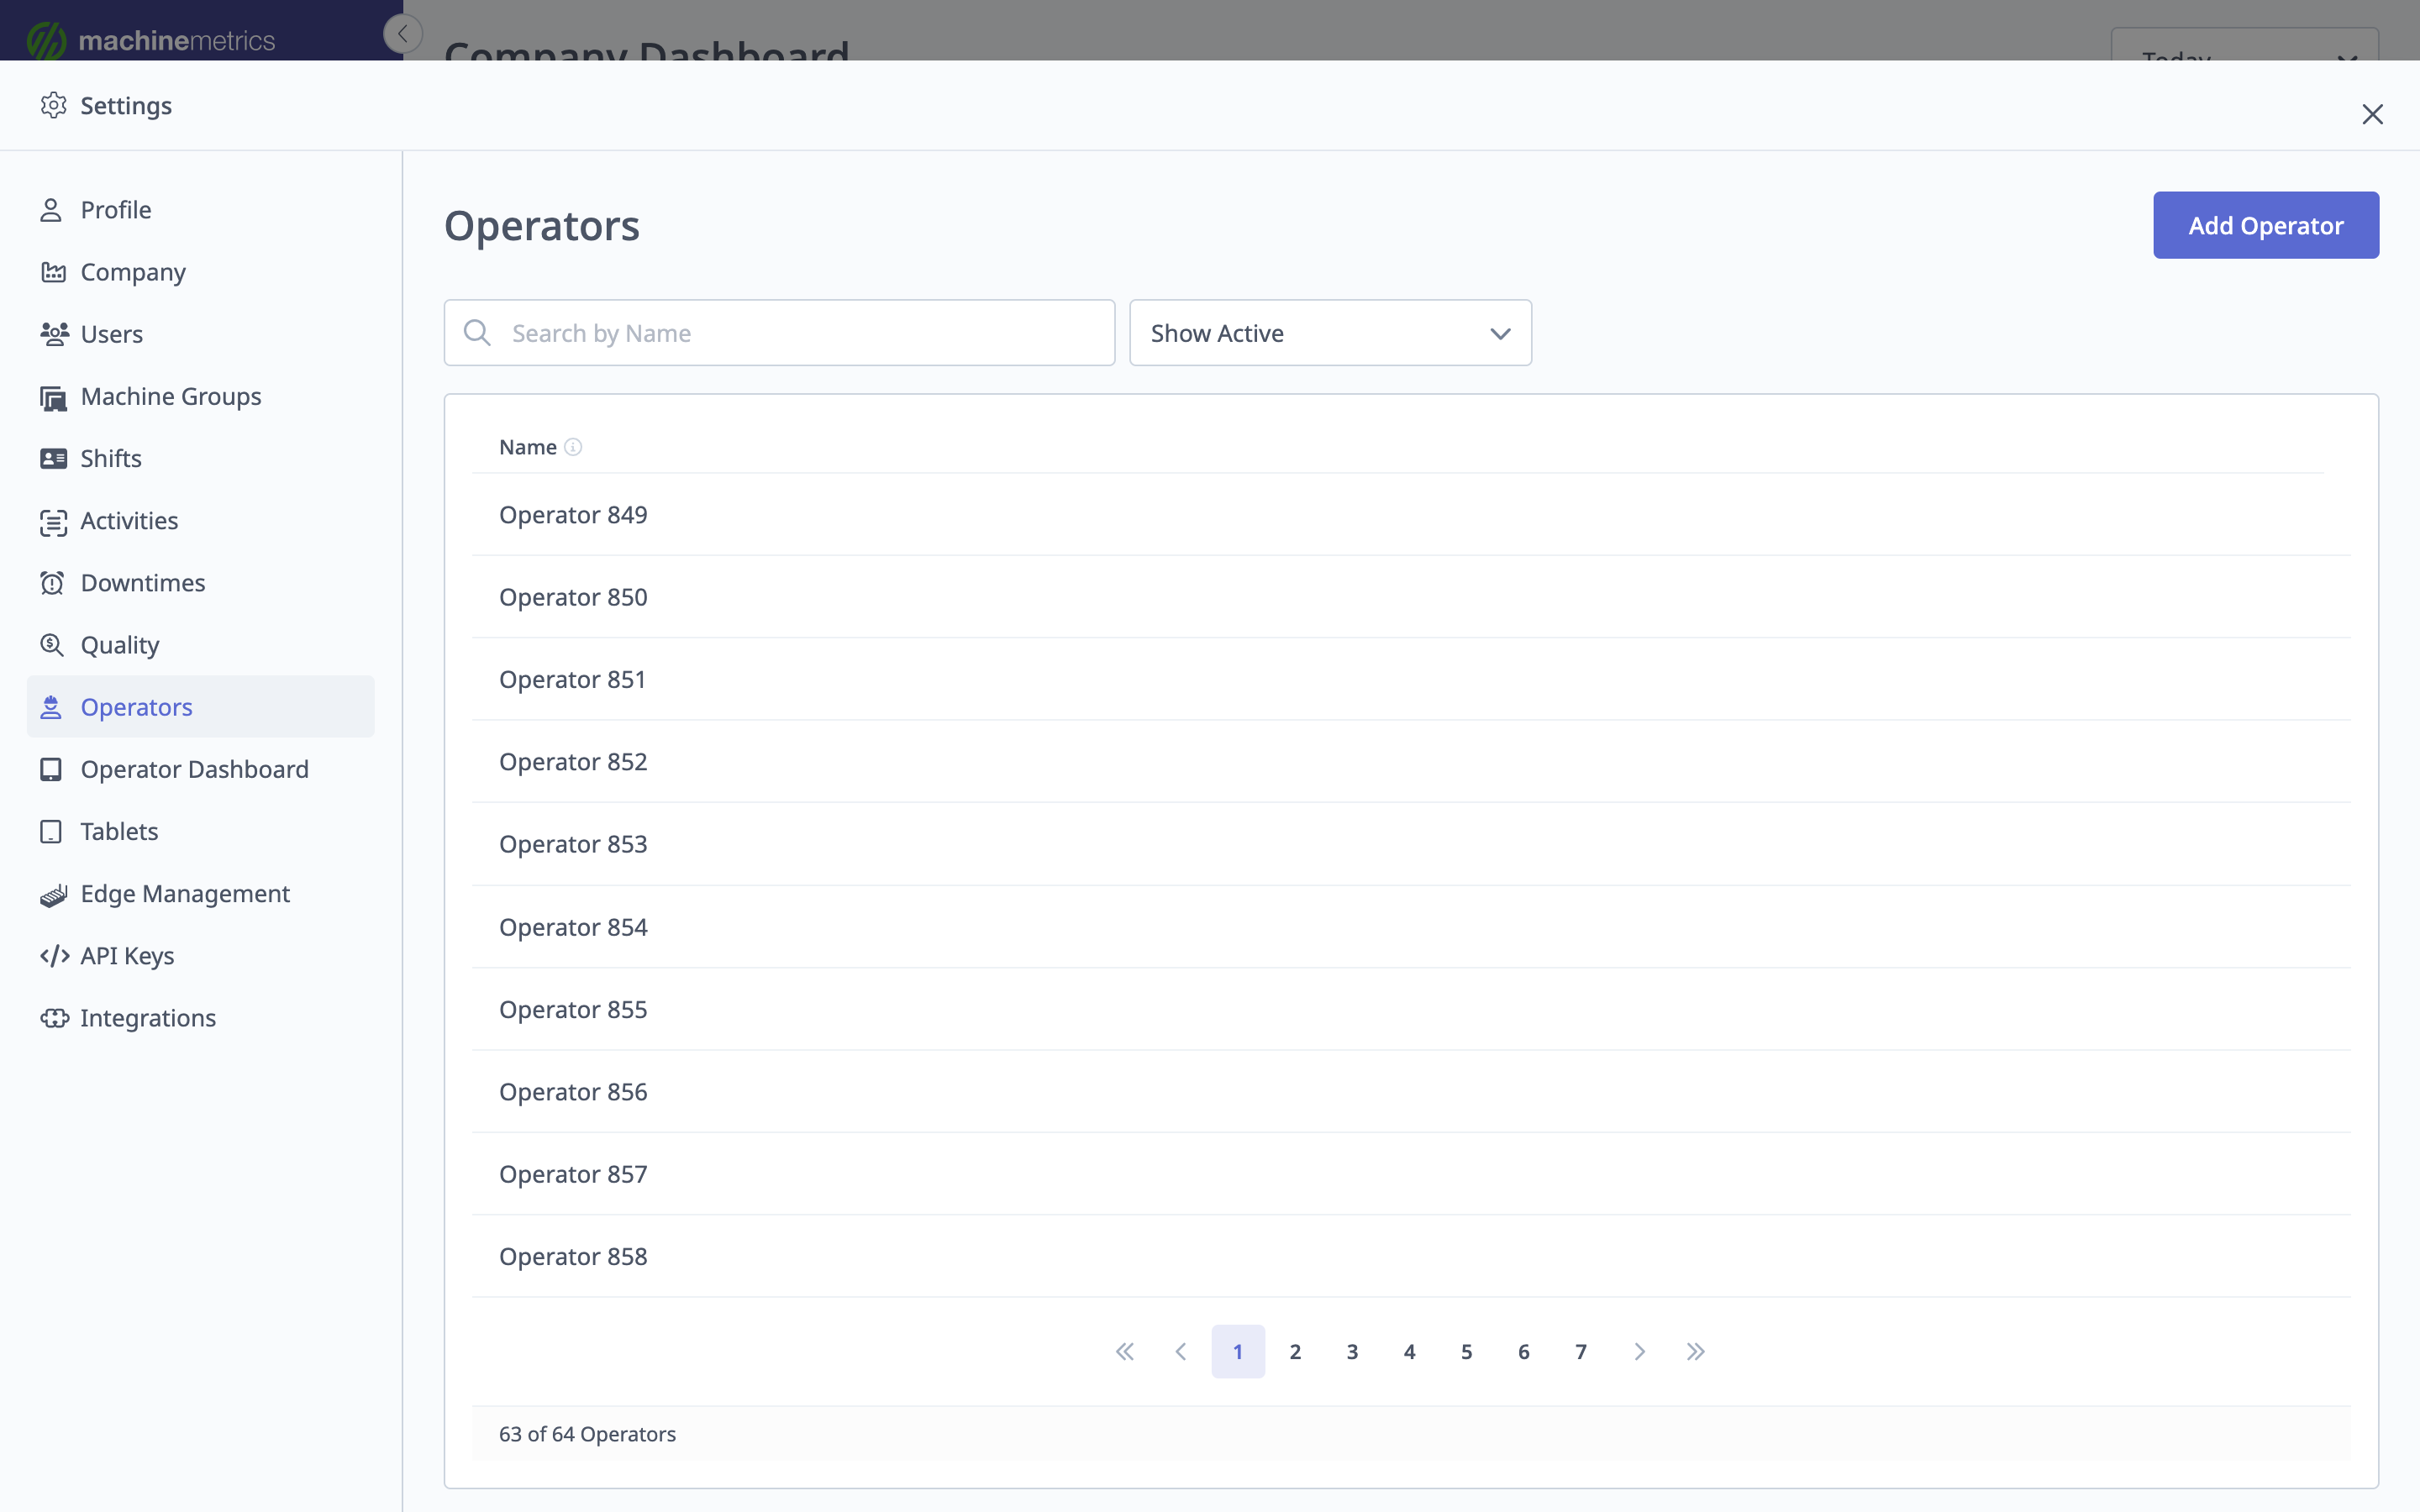
Task: Open the Shifts settings section
Action: coord(200,459)
